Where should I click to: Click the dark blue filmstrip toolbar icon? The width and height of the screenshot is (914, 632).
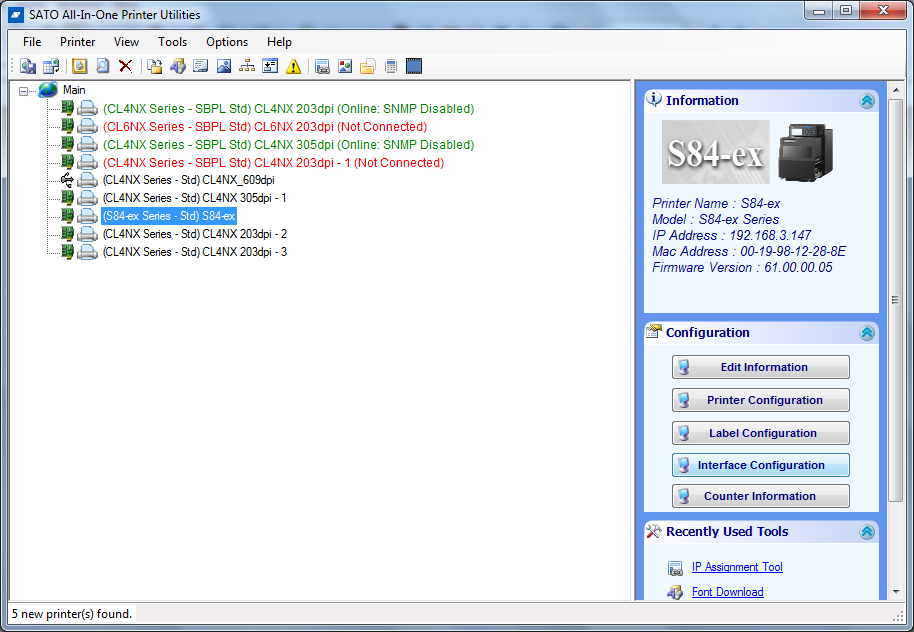pyautogui.click(x=414, y=66)
